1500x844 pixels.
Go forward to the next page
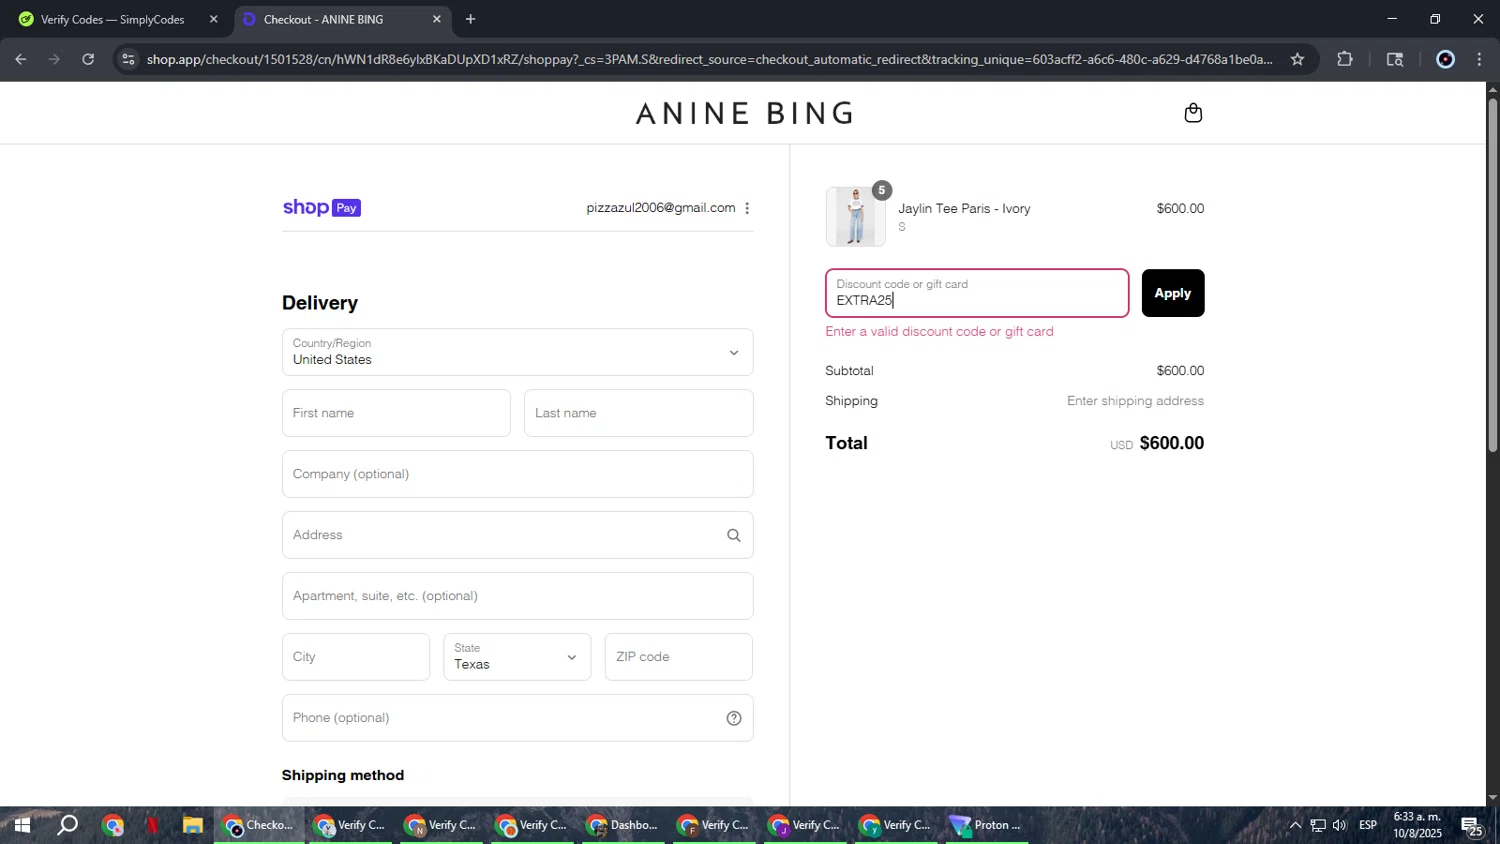point(54,59)
